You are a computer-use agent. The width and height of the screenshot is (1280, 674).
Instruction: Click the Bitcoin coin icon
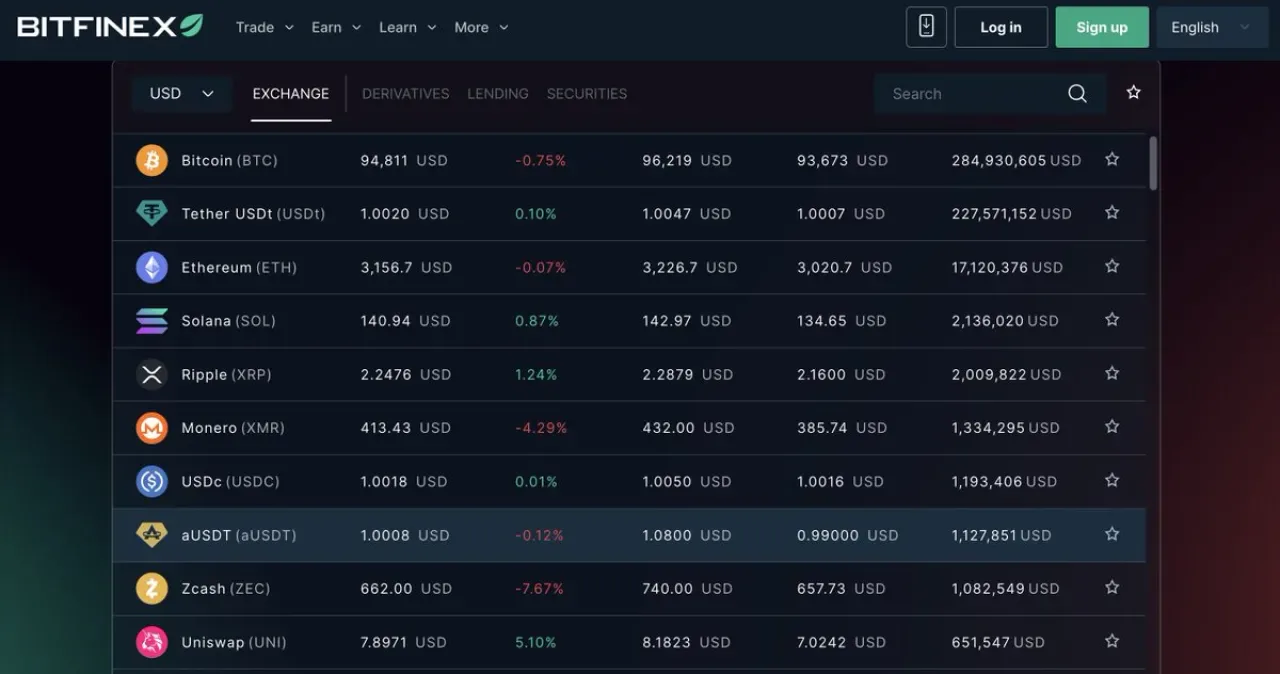click(x=152, y=160)
